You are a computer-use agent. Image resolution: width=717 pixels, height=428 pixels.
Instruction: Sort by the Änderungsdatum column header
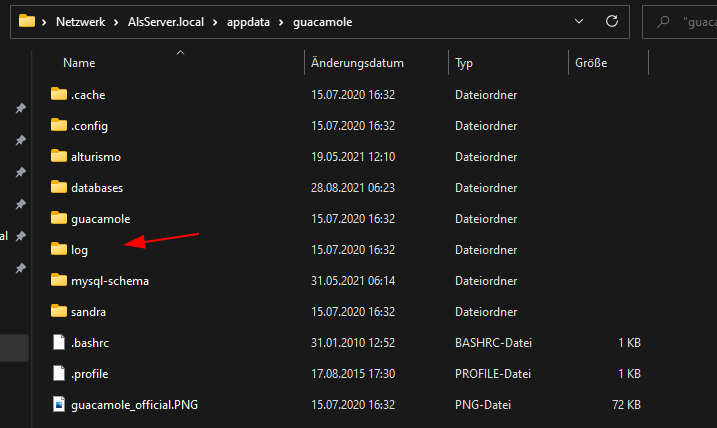(357, 63)
